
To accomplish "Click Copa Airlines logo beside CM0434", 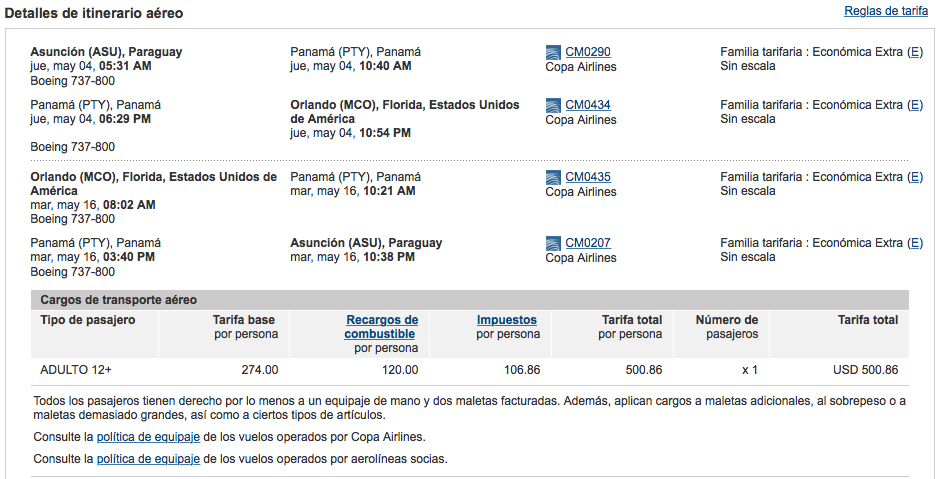I will tap(553, 105).
